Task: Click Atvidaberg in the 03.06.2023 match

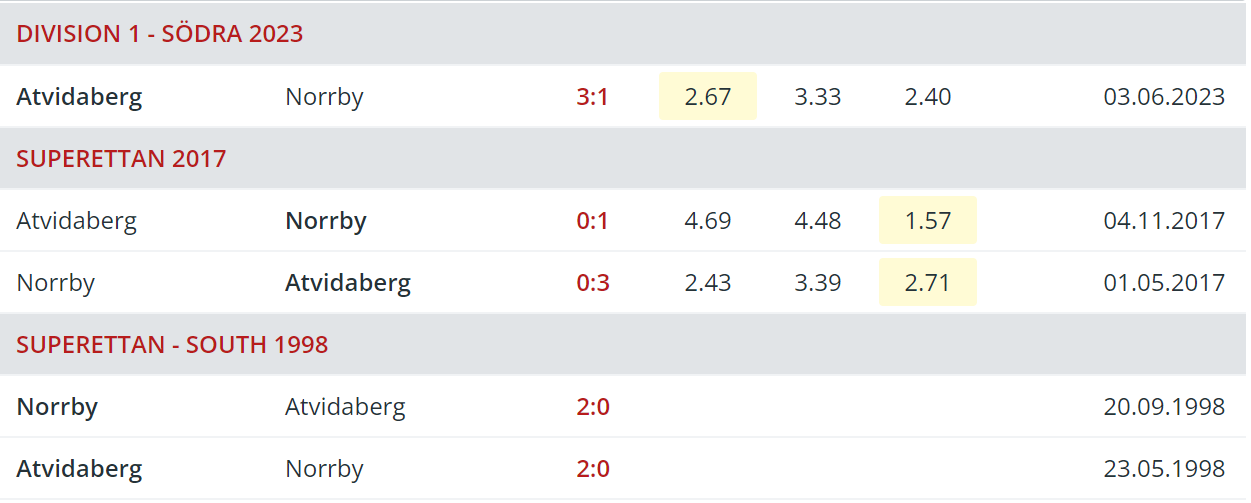Action: point(79,97)
